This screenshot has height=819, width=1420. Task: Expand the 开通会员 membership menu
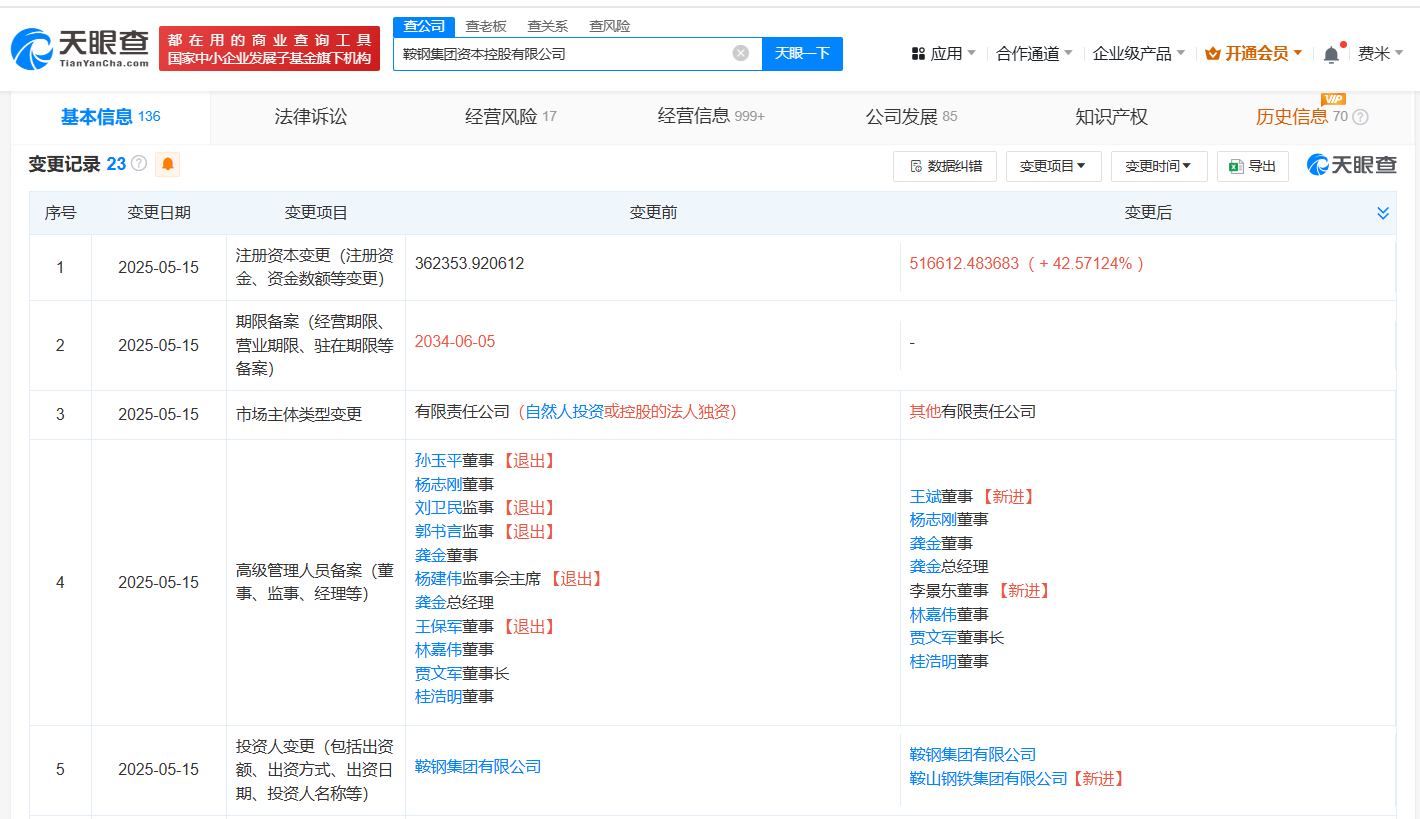coord(1254,53)
